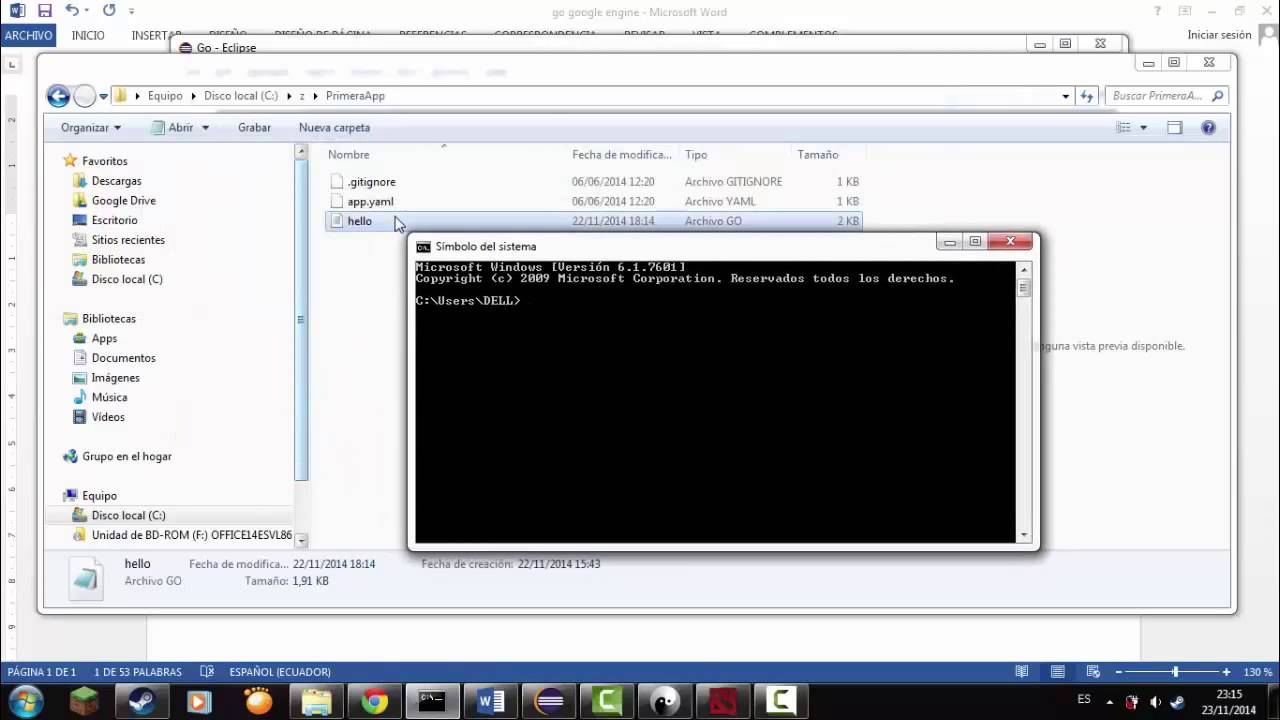The image size is (1280, 720).
Task: Click Nueva carpeta button
Action: (x=334, y=128)
